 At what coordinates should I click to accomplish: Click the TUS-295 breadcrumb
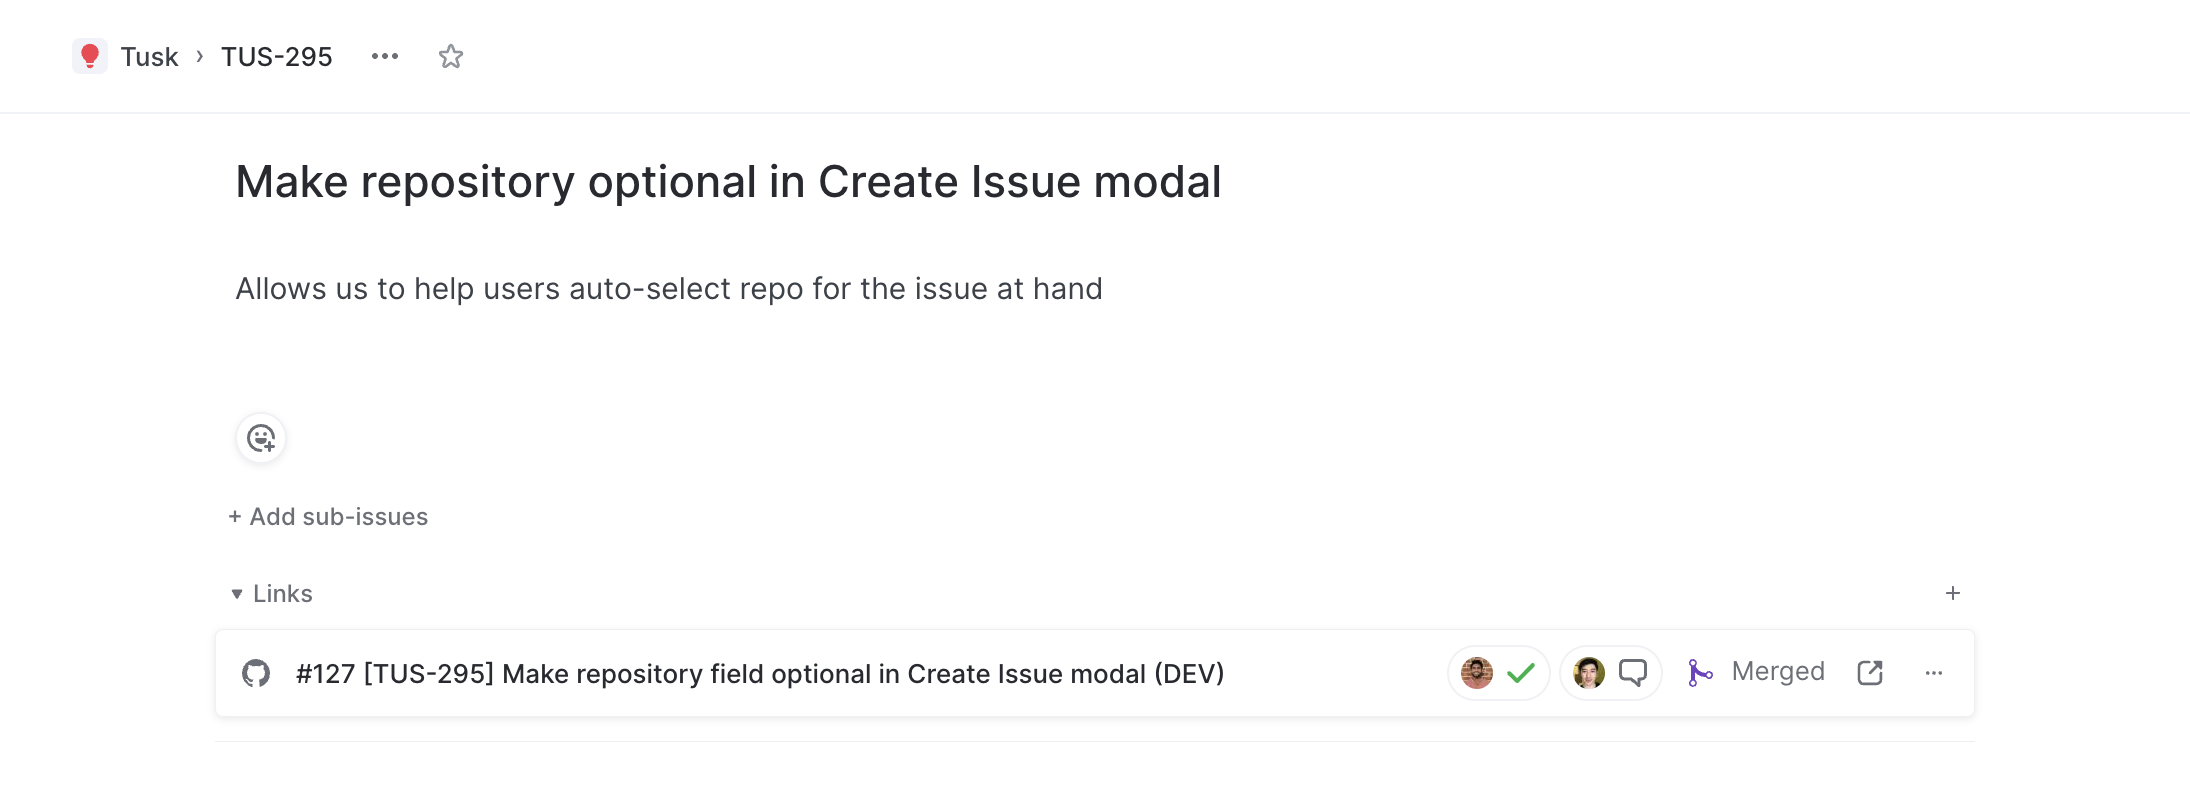(x=277, y=57)
